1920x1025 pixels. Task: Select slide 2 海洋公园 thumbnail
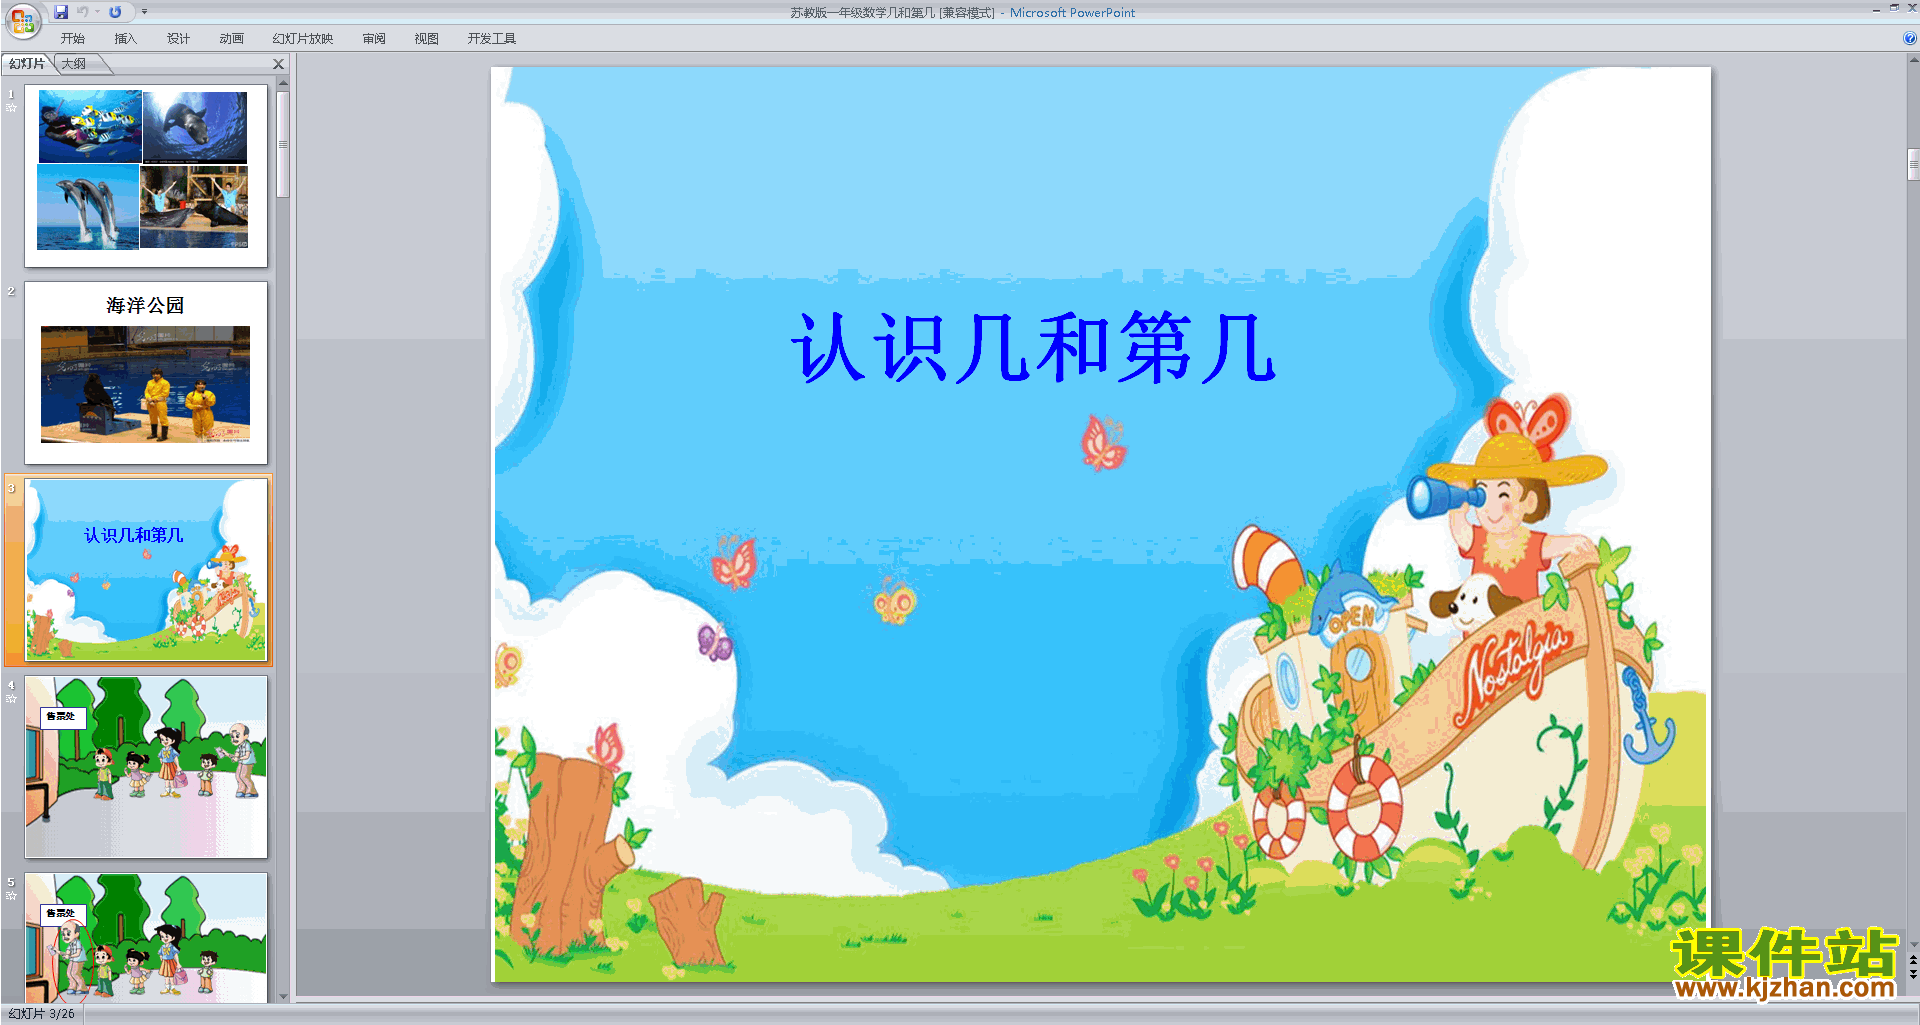[x=146, y=373]
